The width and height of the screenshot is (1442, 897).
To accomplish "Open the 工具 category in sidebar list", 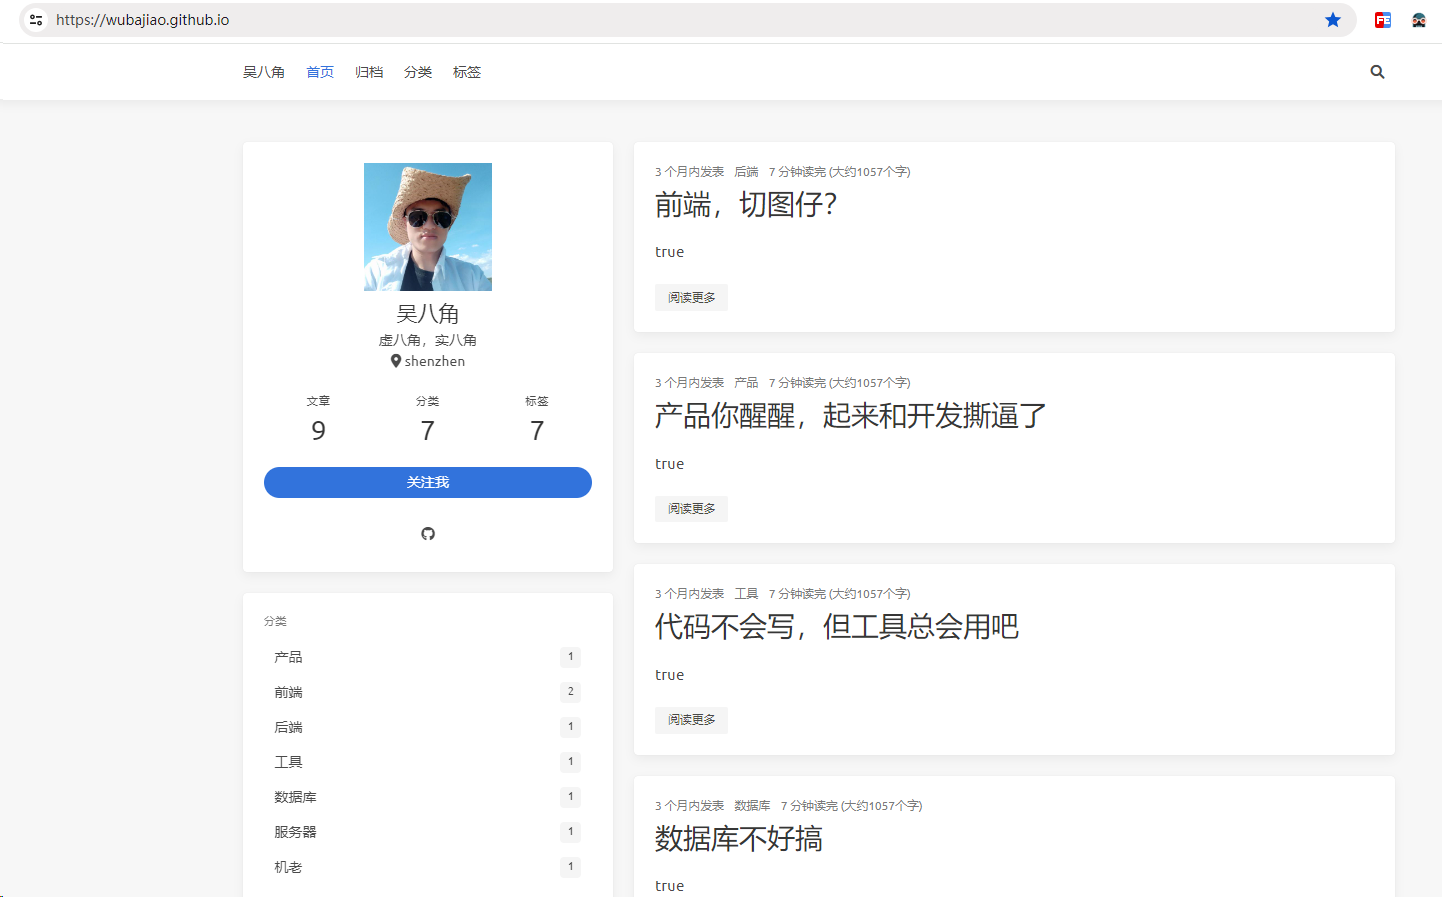I will [288, 761].
